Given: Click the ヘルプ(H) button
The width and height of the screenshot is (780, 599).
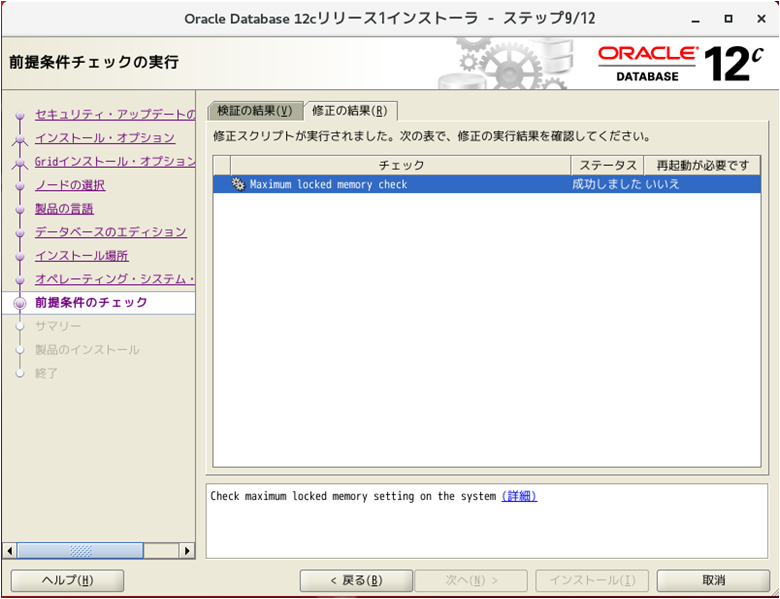Looking at the screenshot, I should (67, 580).
